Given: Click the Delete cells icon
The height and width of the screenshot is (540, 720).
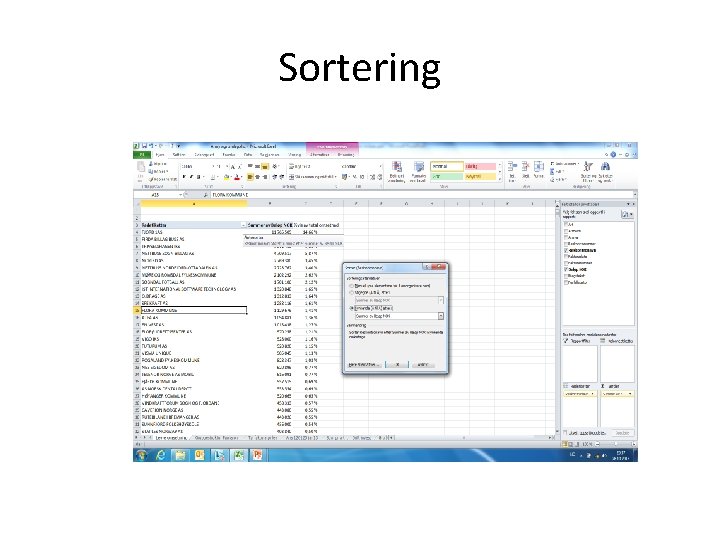Looking at the screenshot, I should point(526,167).
